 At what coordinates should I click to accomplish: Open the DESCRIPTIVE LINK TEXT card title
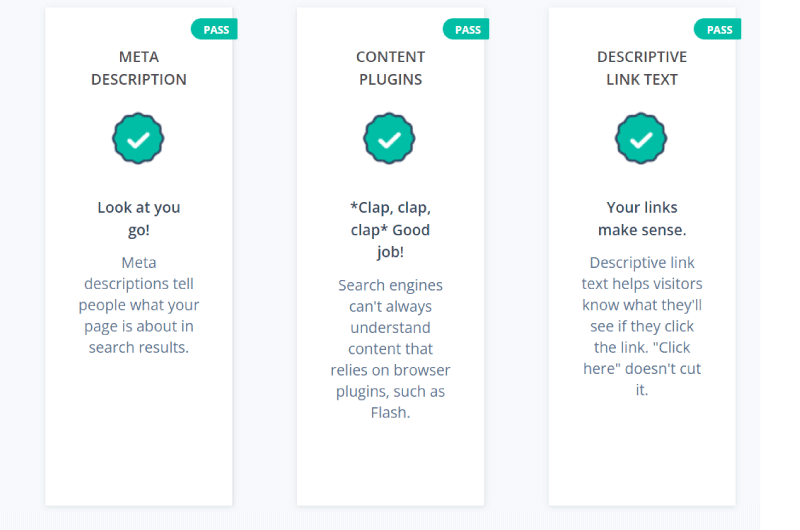point(642,68)
